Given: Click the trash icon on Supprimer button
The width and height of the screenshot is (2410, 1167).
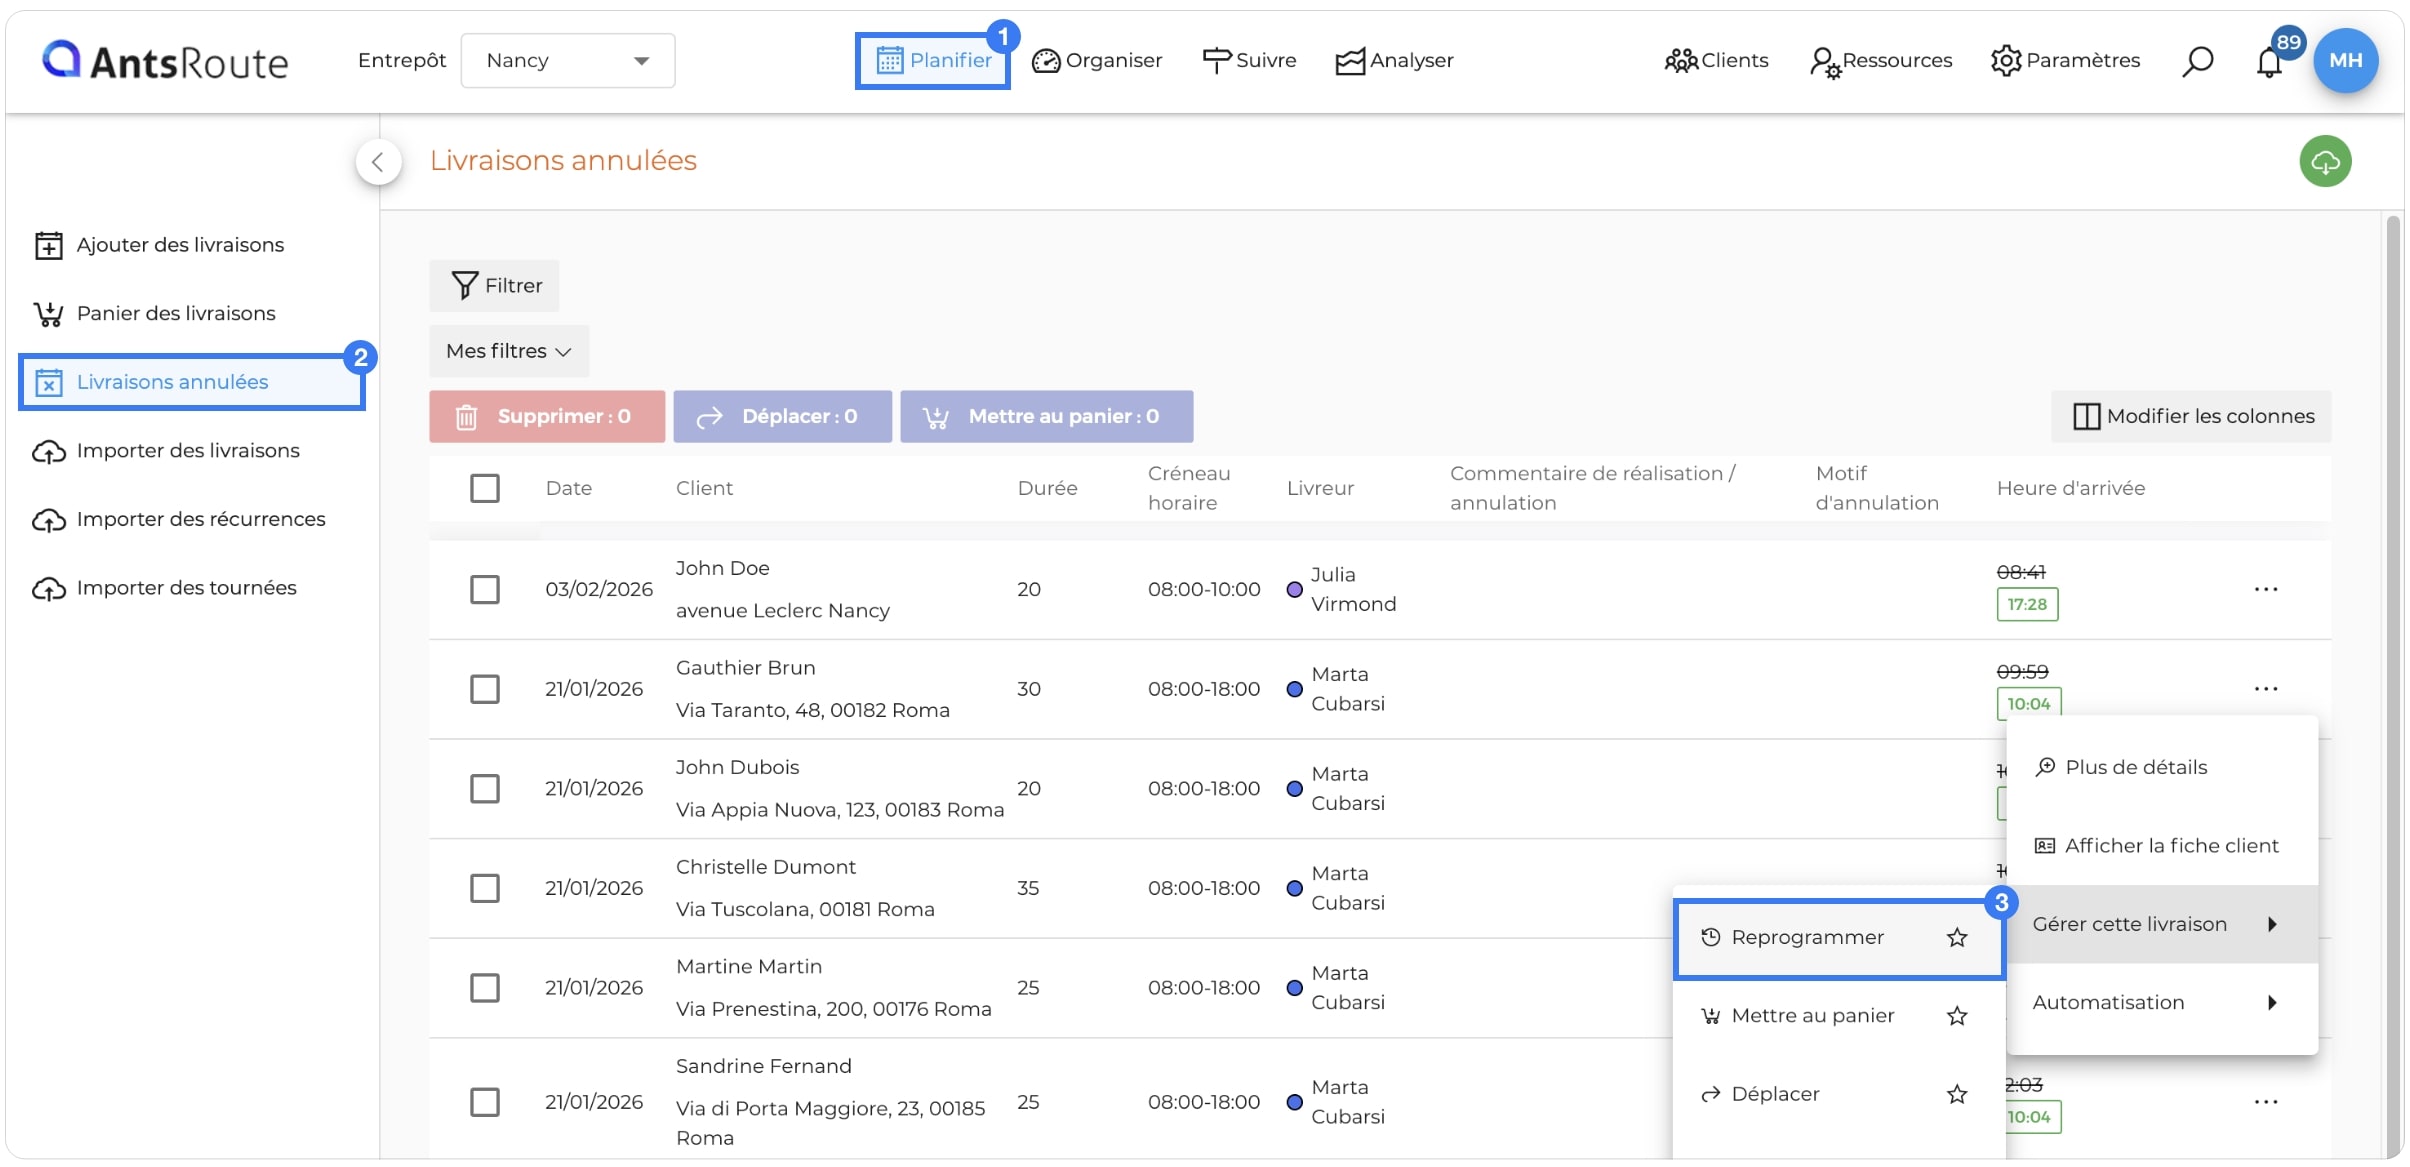Looking at the screenshot, I should click(x=466, y=417).
